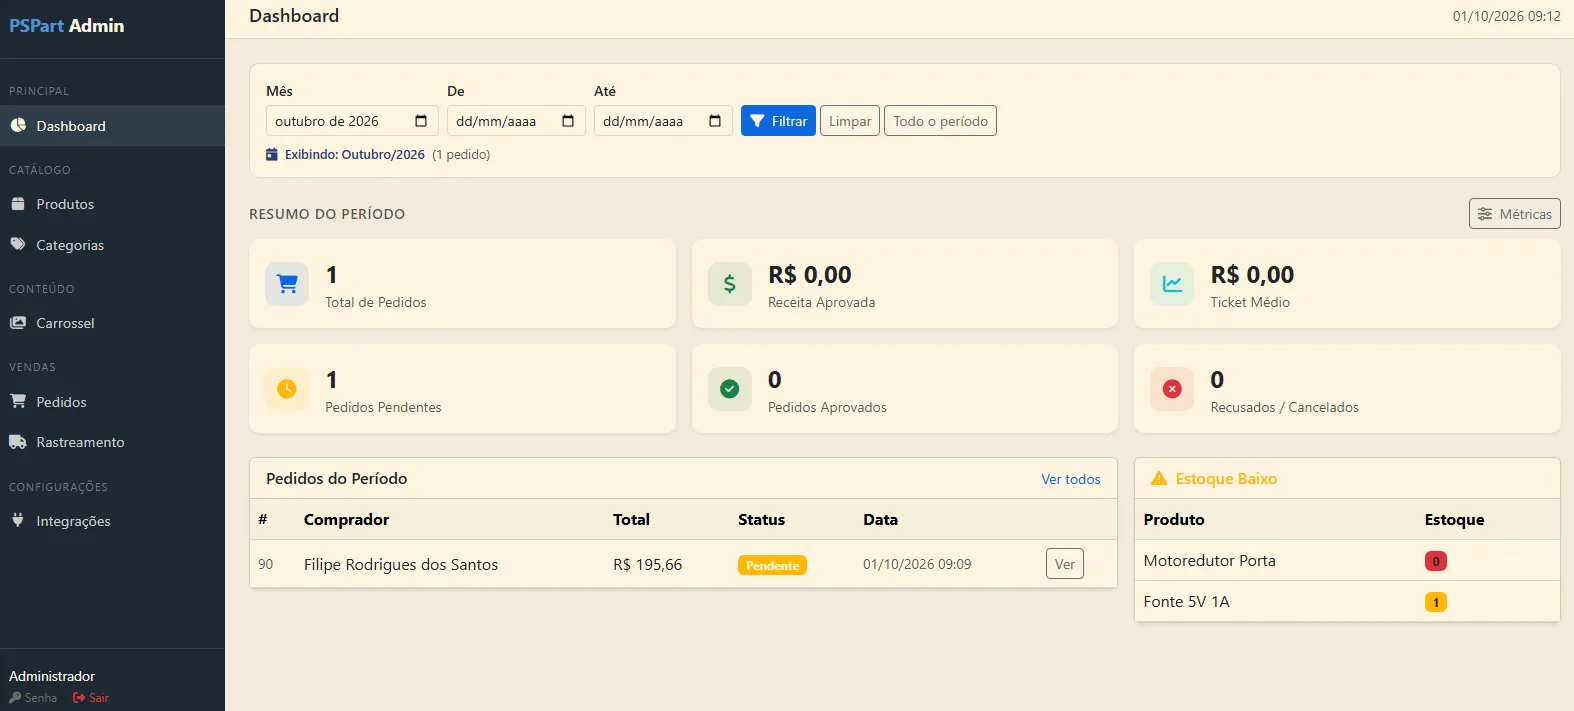Image resolution: width=1574 pixels, height=711 pixels.
Task: Click the red X icon on Recusados / Cancelados card
Action: click(1172, 389)
